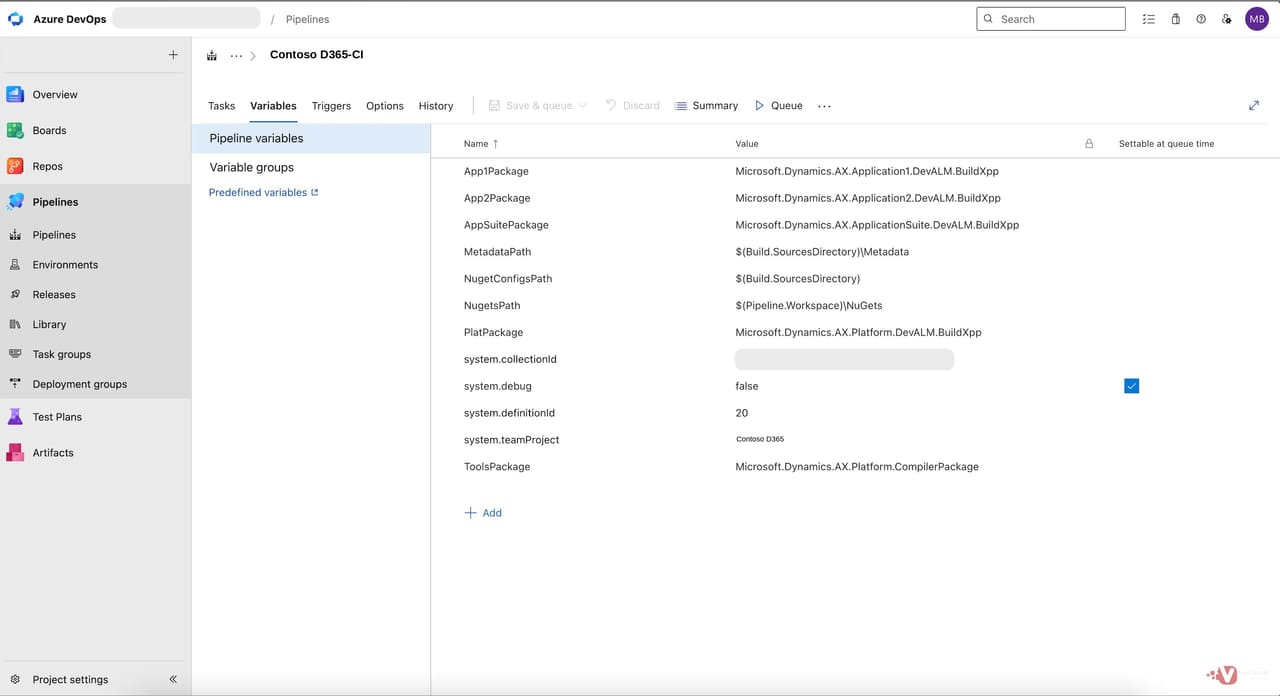1280x696 pixels.
Task: Open the Predefined variables link
Action: click(x=263, y=193)
